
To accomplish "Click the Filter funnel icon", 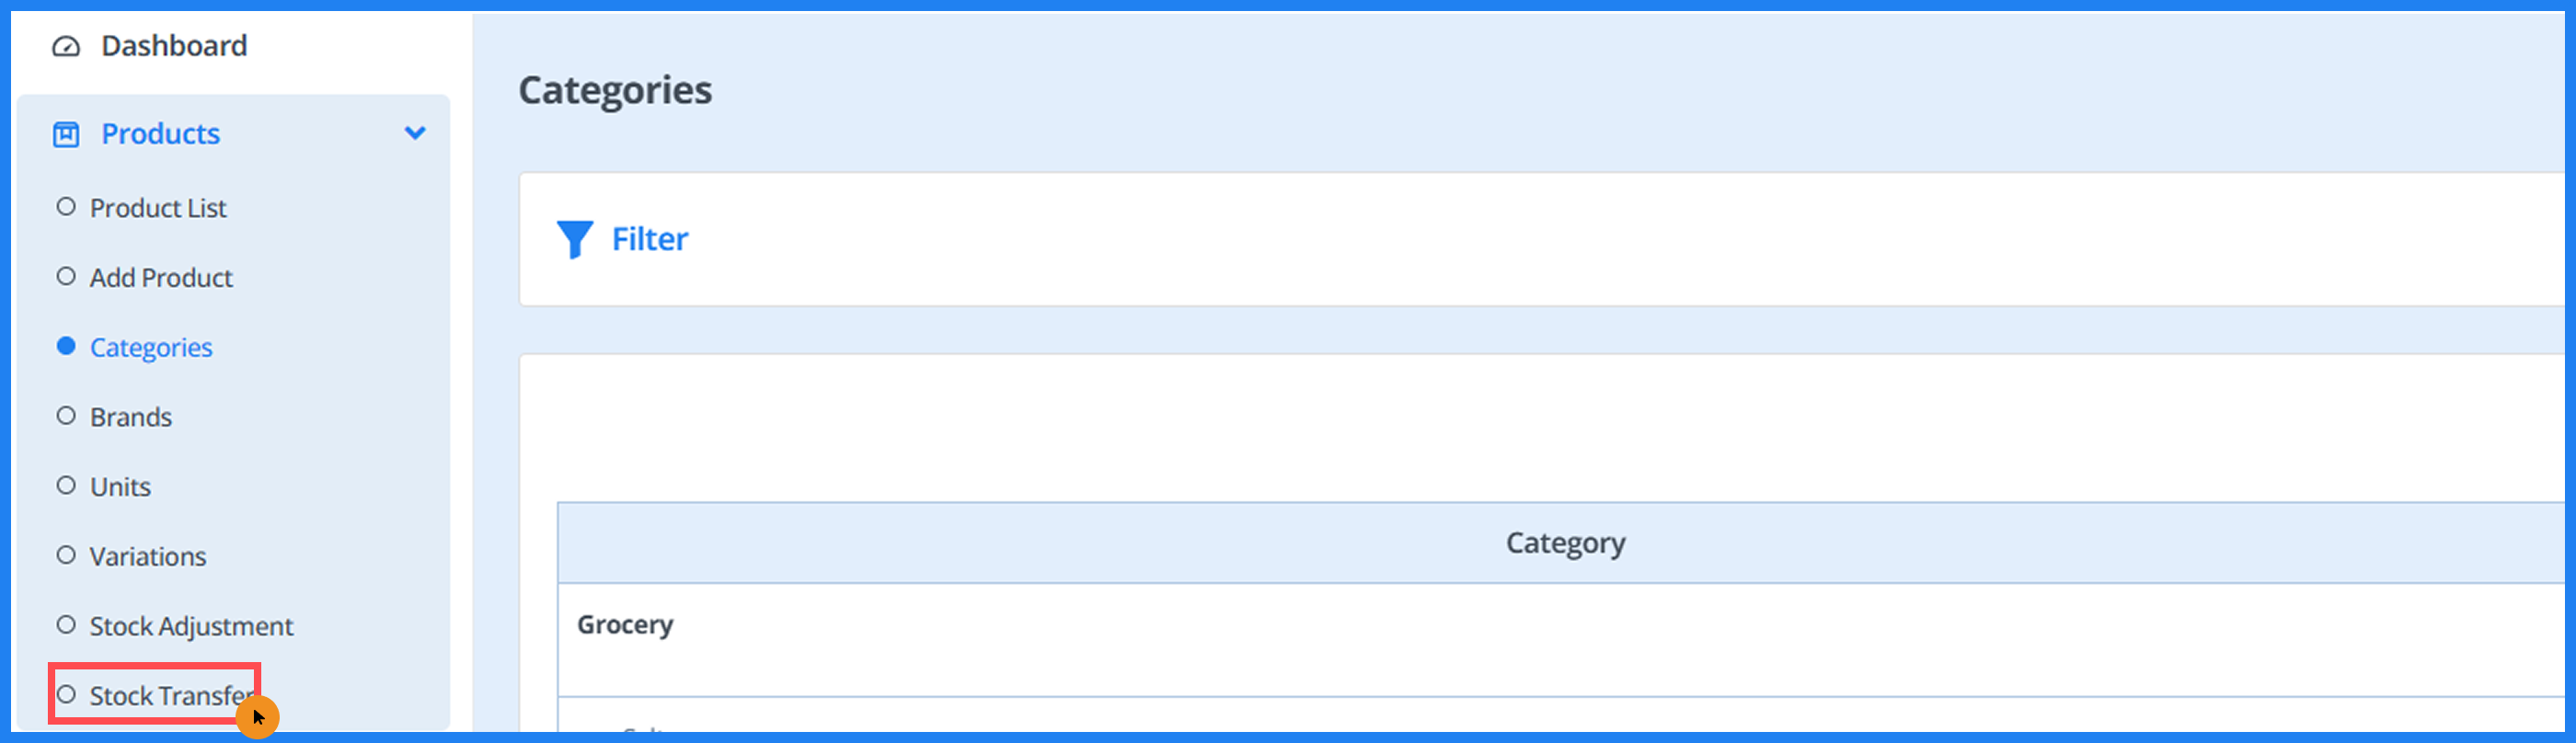I will tap(574, 239).
